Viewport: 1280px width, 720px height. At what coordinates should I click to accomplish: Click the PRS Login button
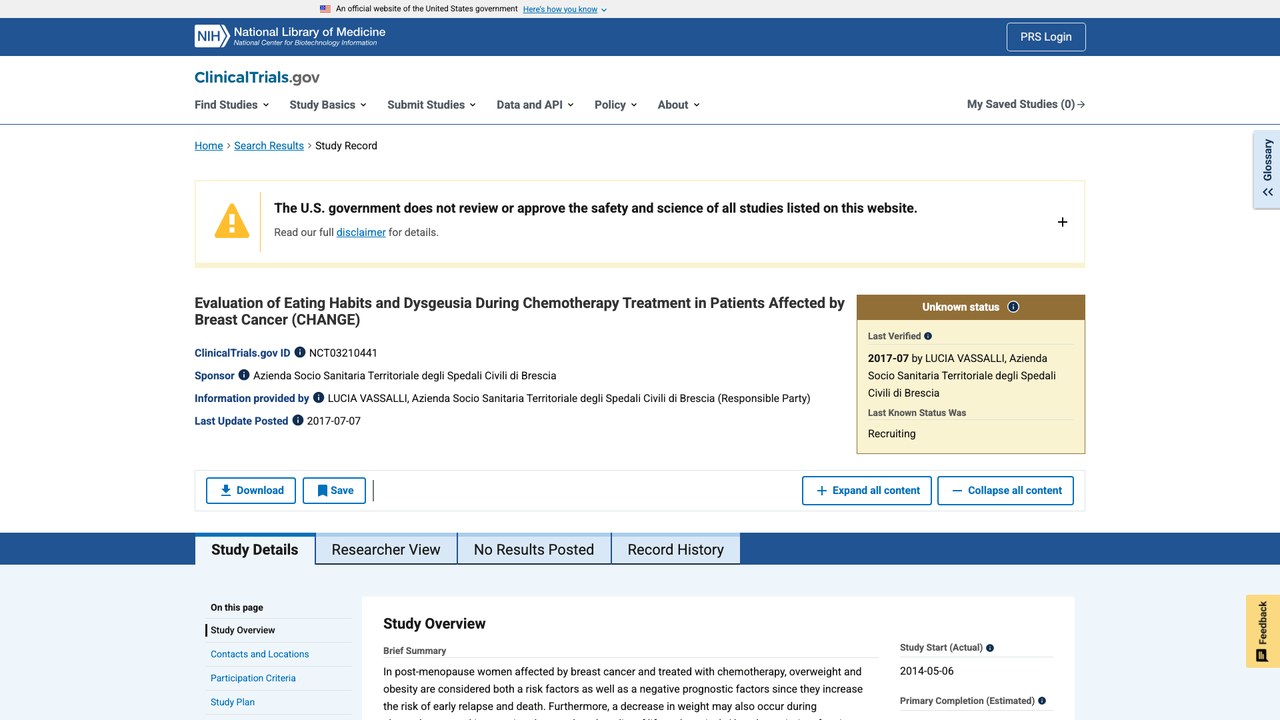1046,37
